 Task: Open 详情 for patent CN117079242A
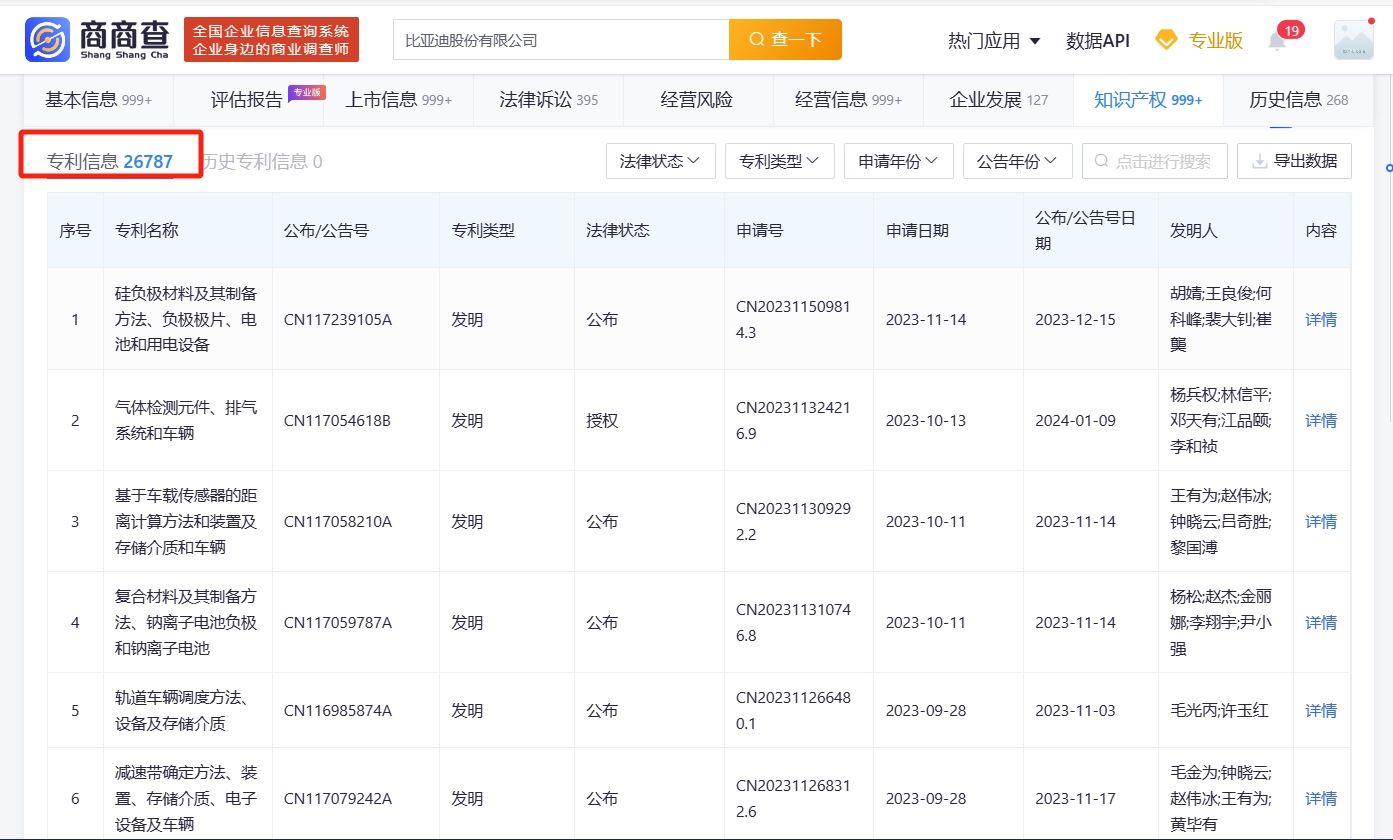pos(1321,799)
